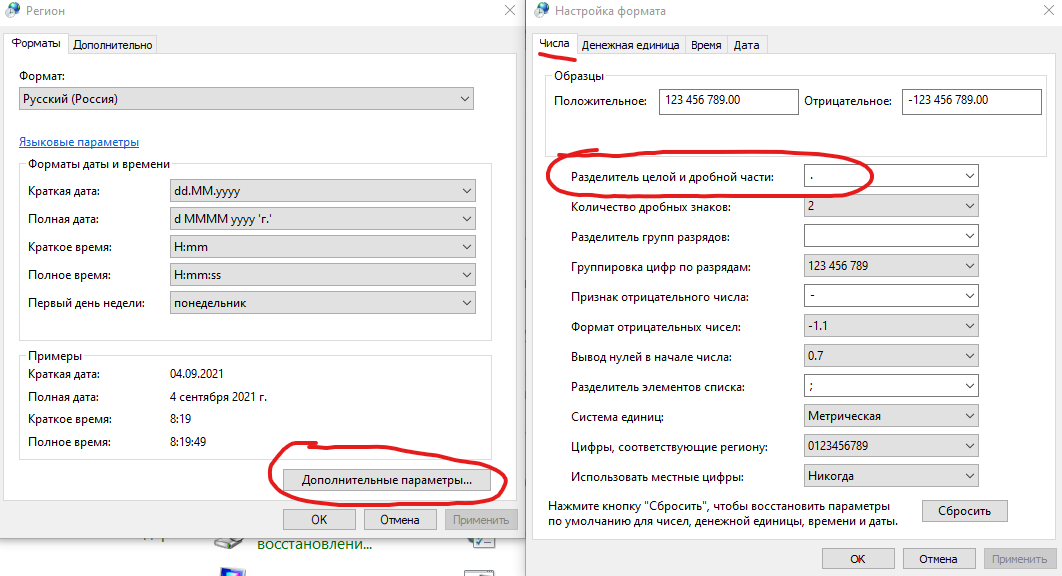
Task: Open the Количество дробных знаков dropdown
Action: (891, 206)
